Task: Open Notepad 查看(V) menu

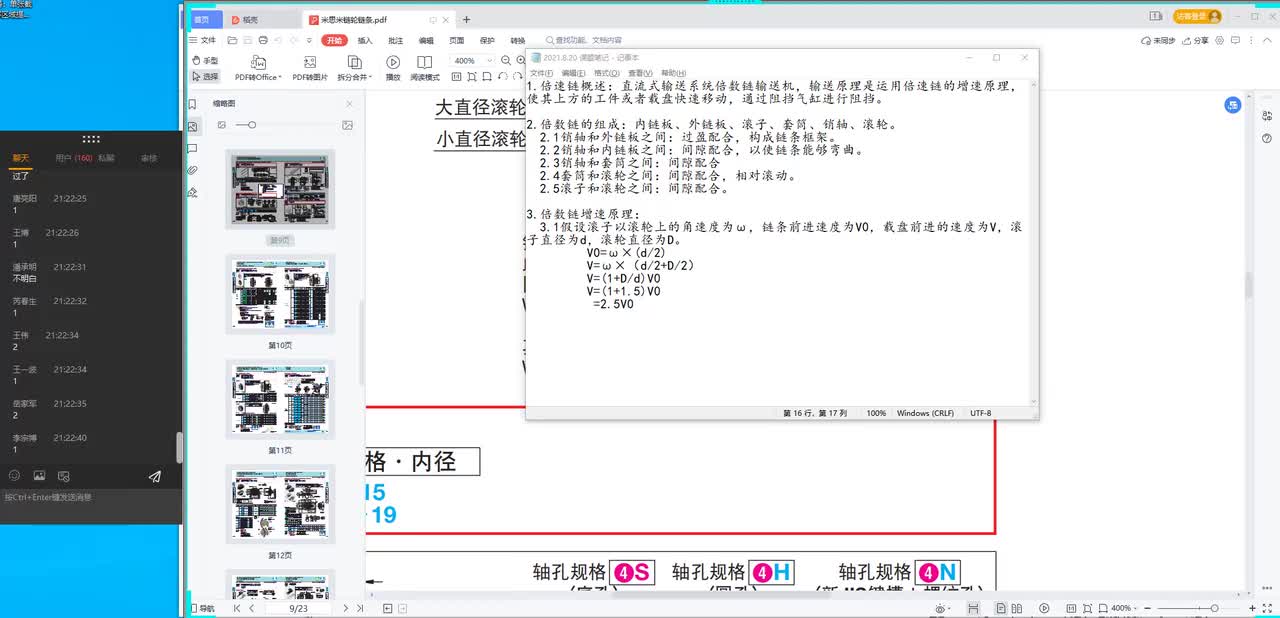Action: 641,73
